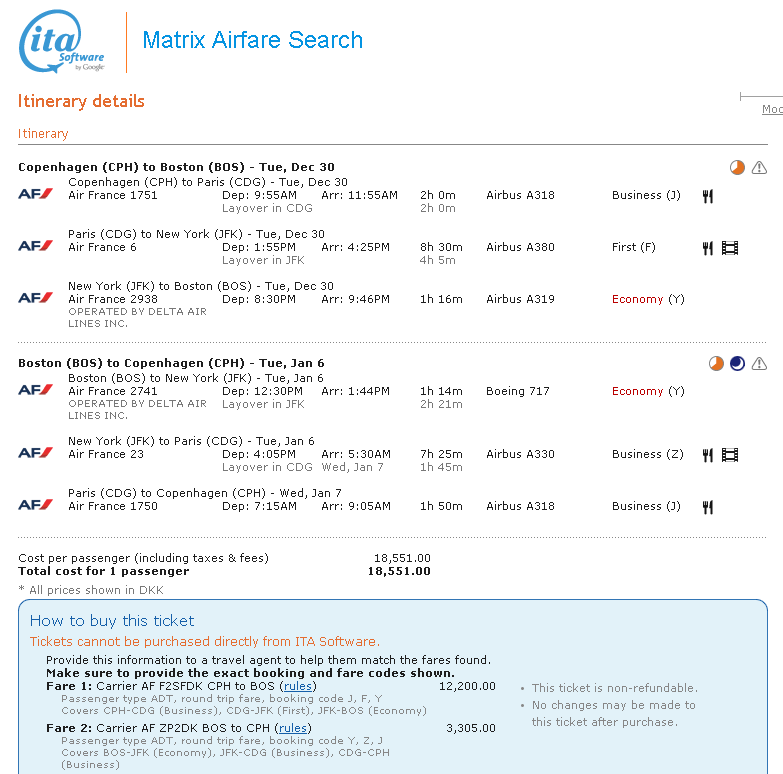Click the ITA Software logo
Screen dimensions: 783x774
coord(61,41)
